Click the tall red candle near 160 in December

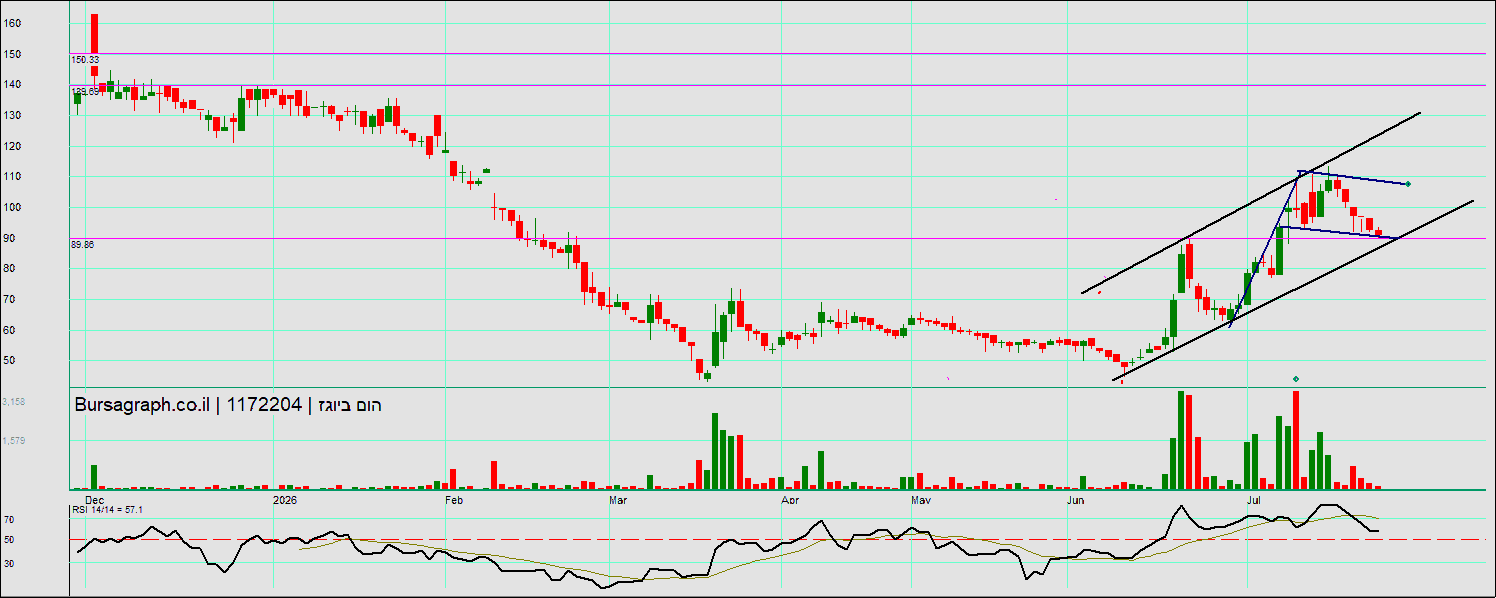click(94, 33)
